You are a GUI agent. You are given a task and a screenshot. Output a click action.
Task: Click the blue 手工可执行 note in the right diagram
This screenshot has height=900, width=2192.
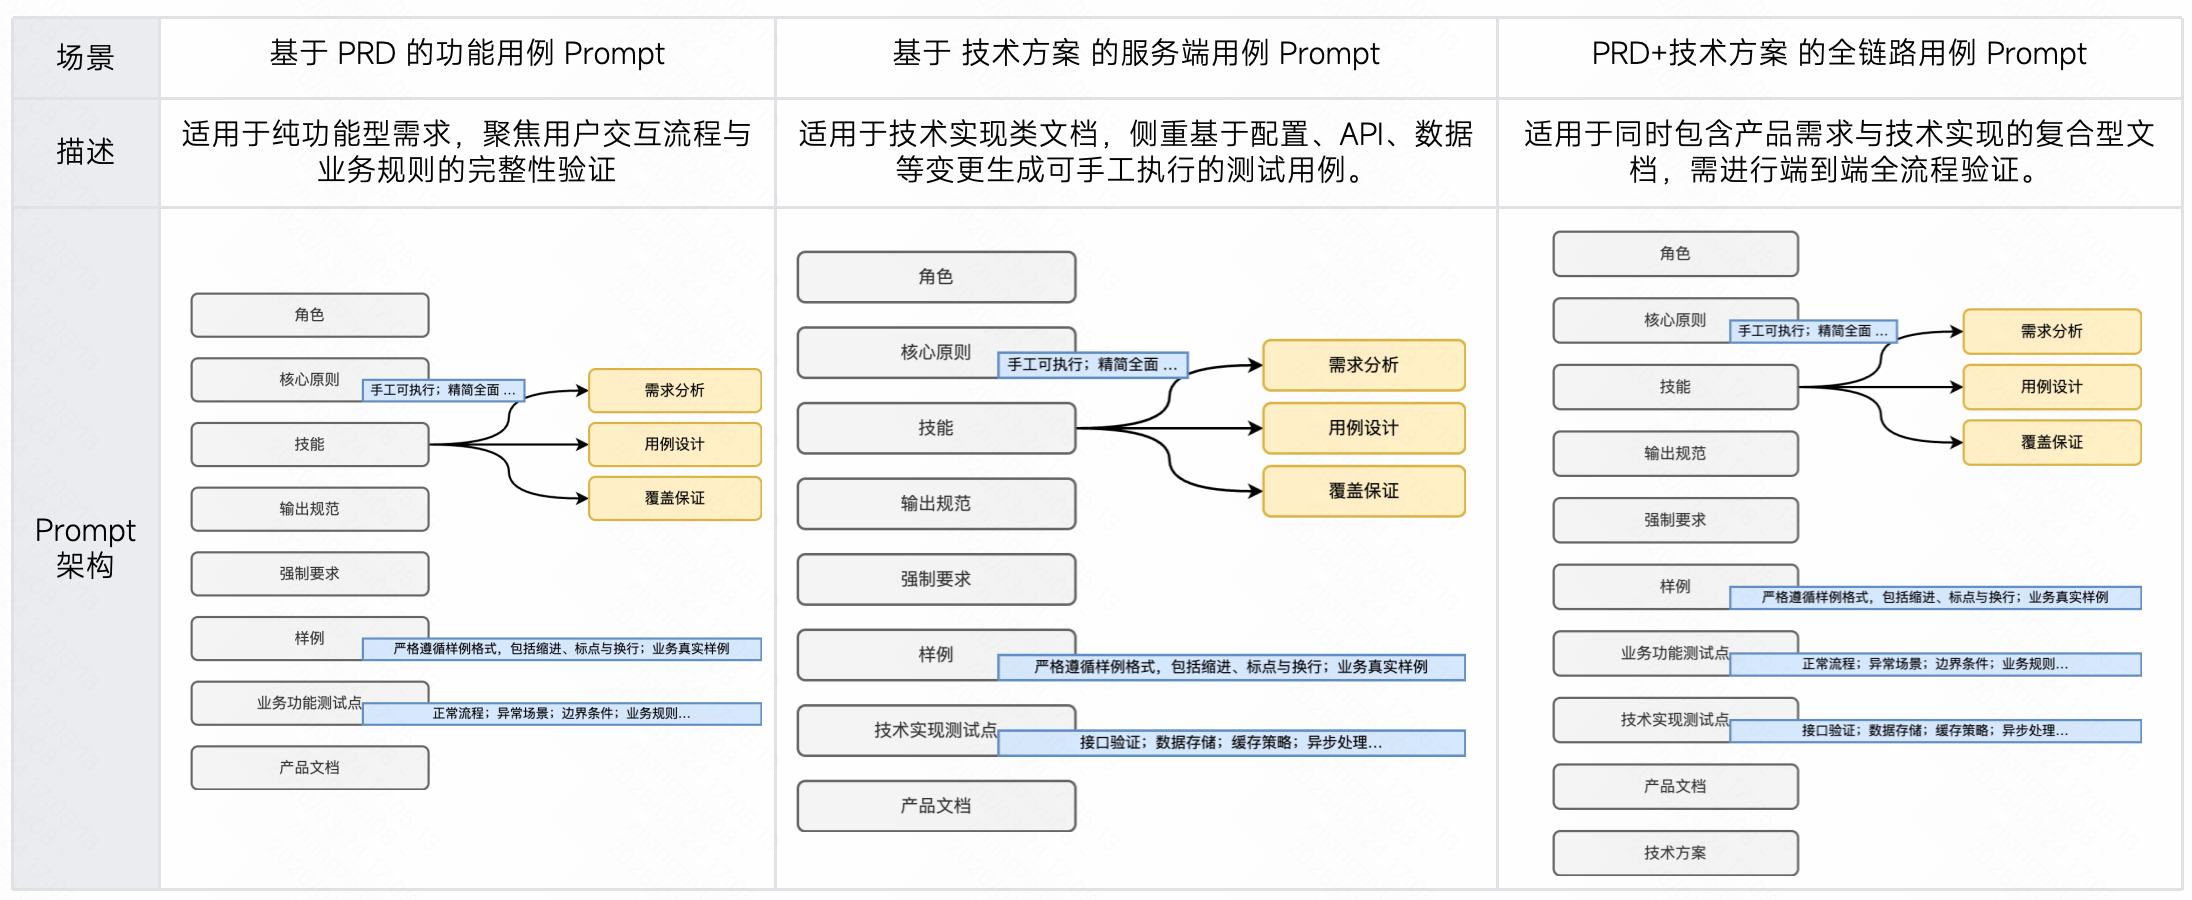[1812, 331]
